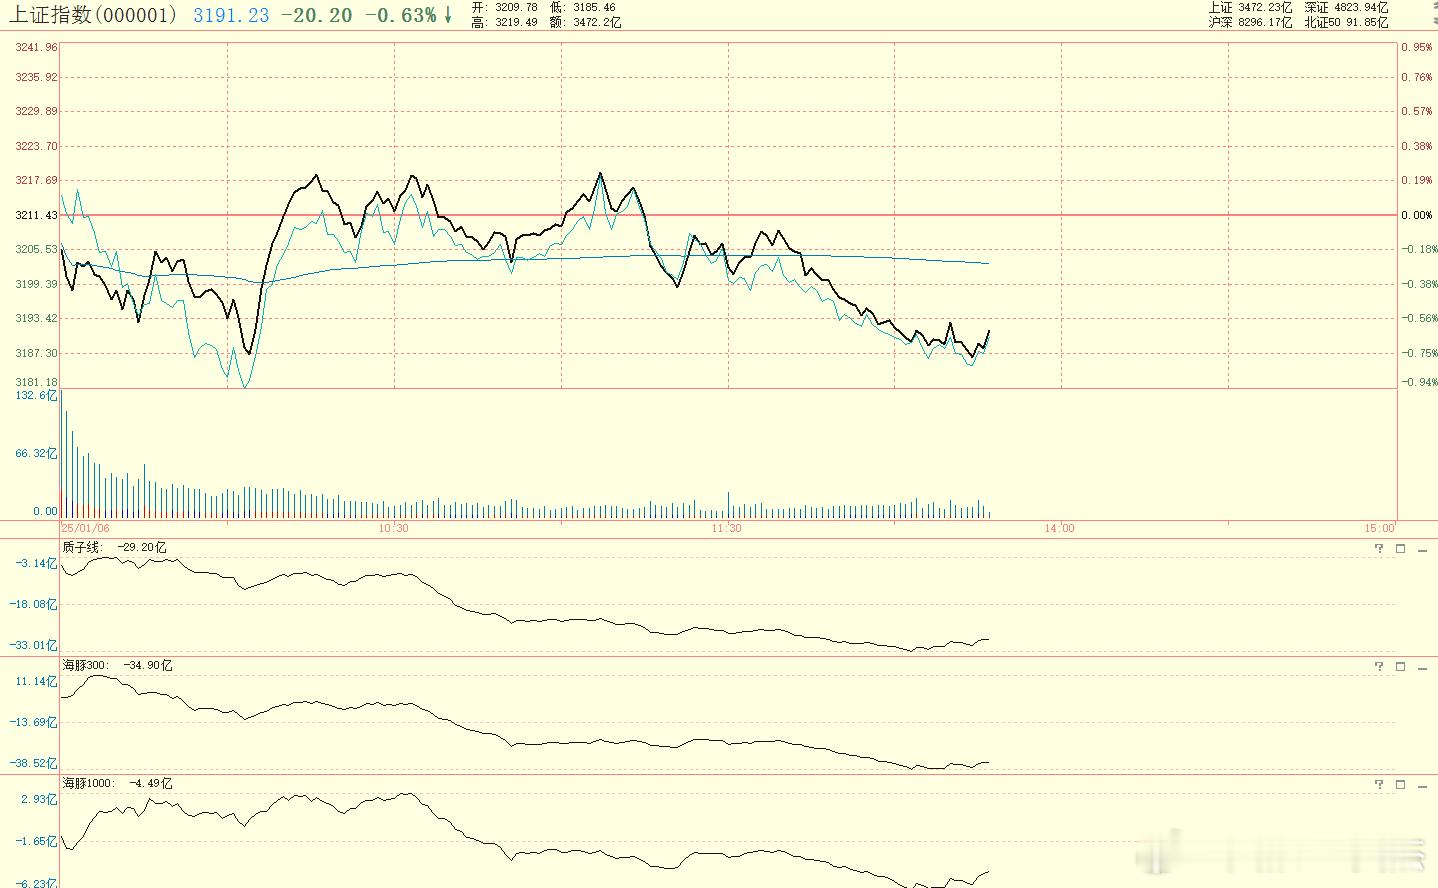Click the -1.65亿 axis label in 海豚1000 panel
Screen dimensions: 1438x888
coord(38,841)
